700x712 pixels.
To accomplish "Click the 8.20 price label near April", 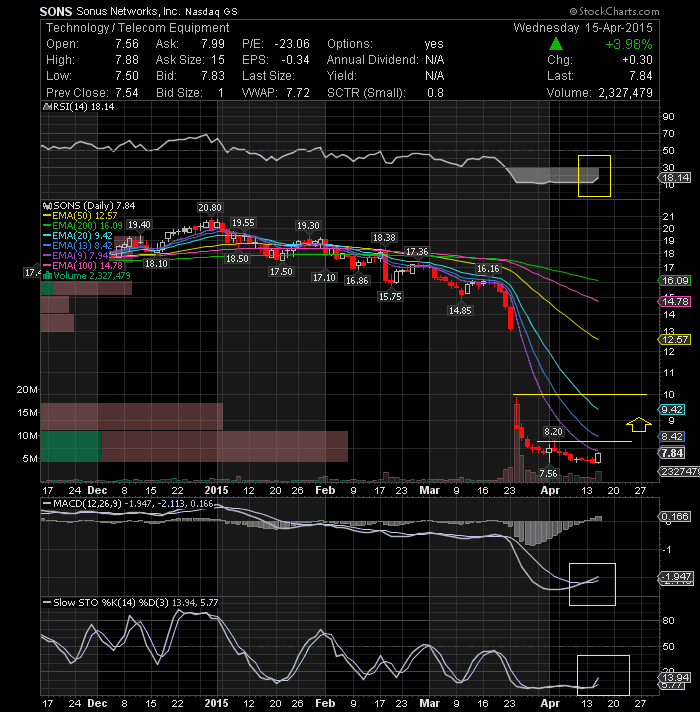I will tap(553, 431).
